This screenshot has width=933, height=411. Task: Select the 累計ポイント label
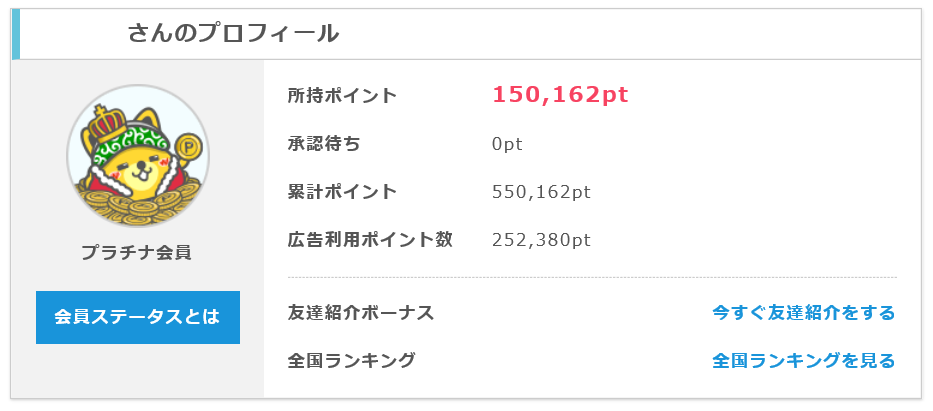coord(342,192)
